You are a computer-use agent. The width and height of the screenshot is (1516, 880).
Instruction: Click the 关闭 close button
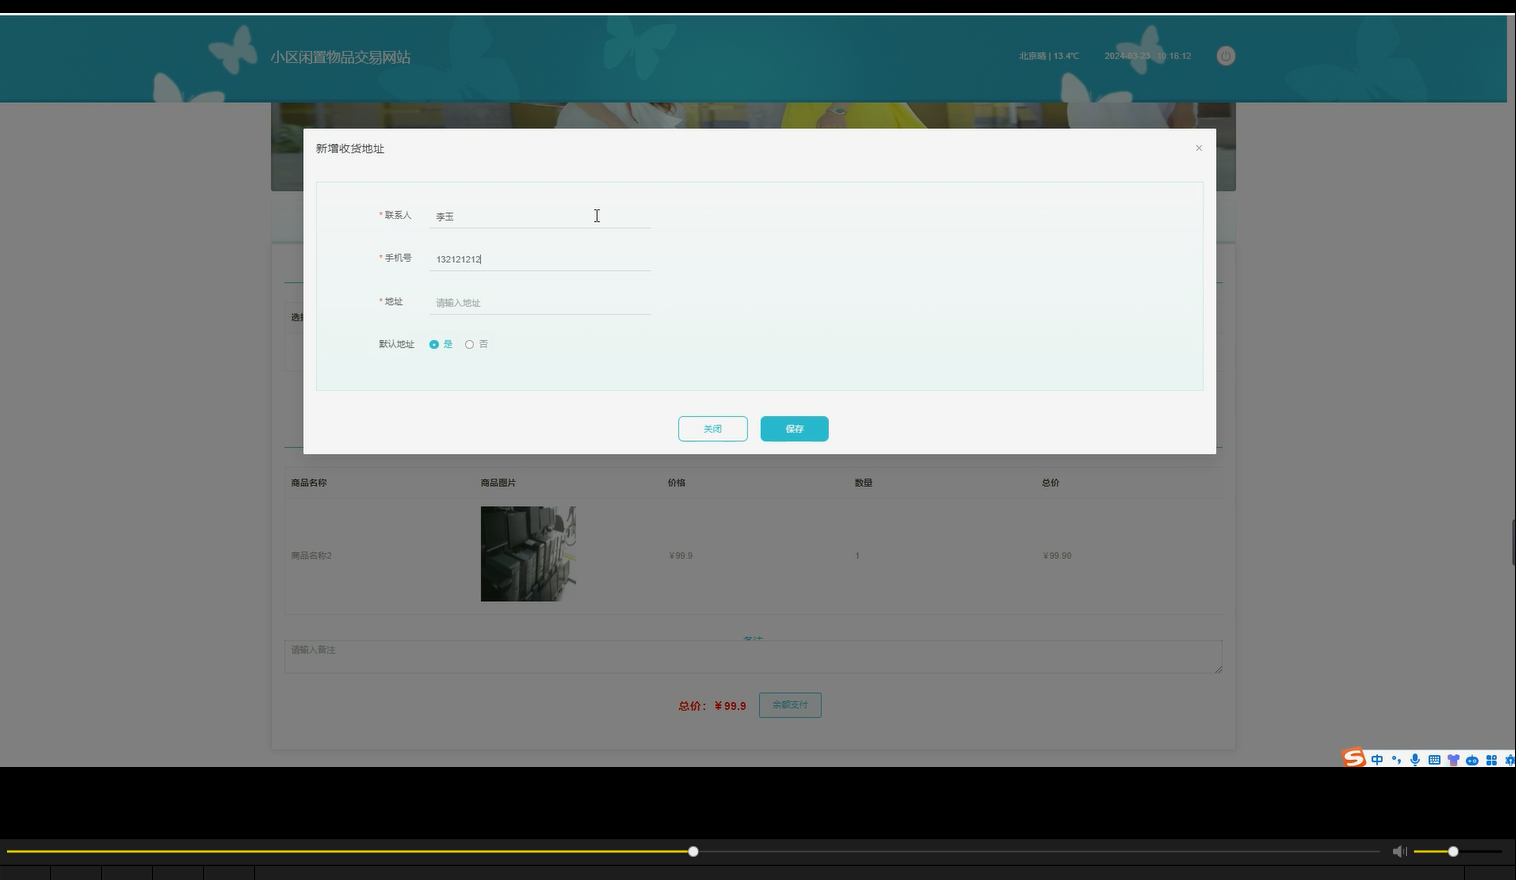[713, 429]
